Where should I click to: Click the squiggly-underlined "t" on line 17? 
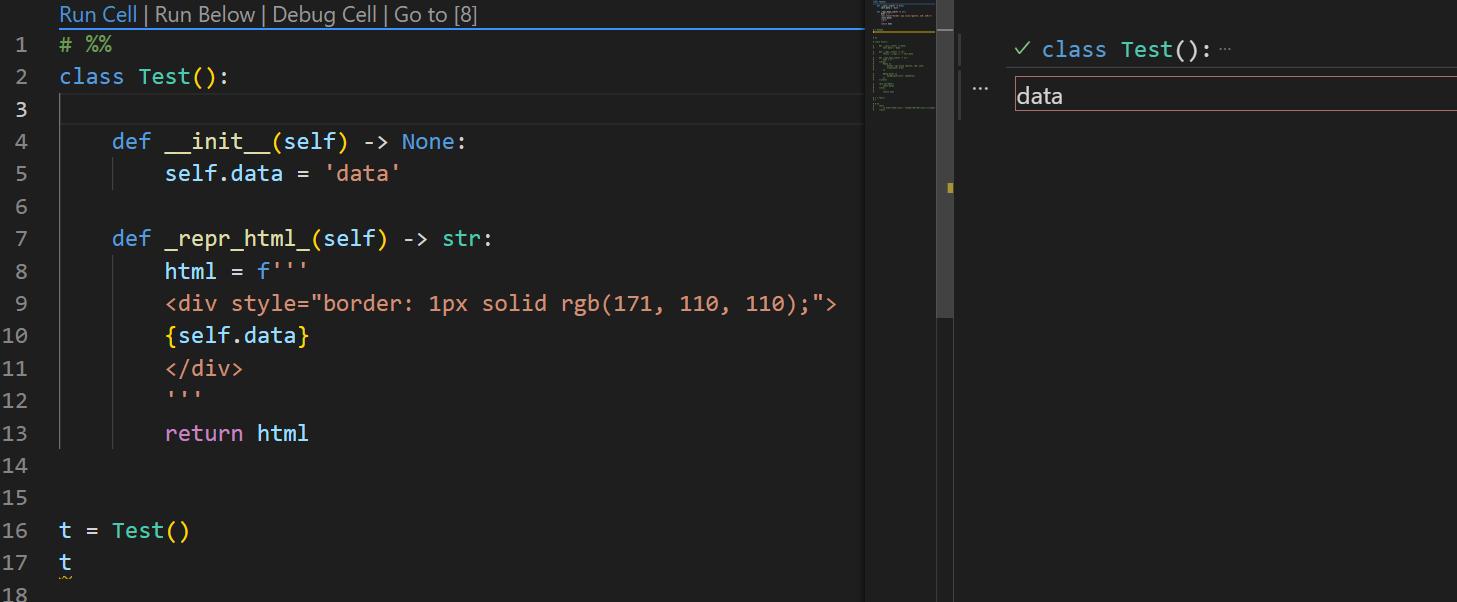click(x=63, y=562)
